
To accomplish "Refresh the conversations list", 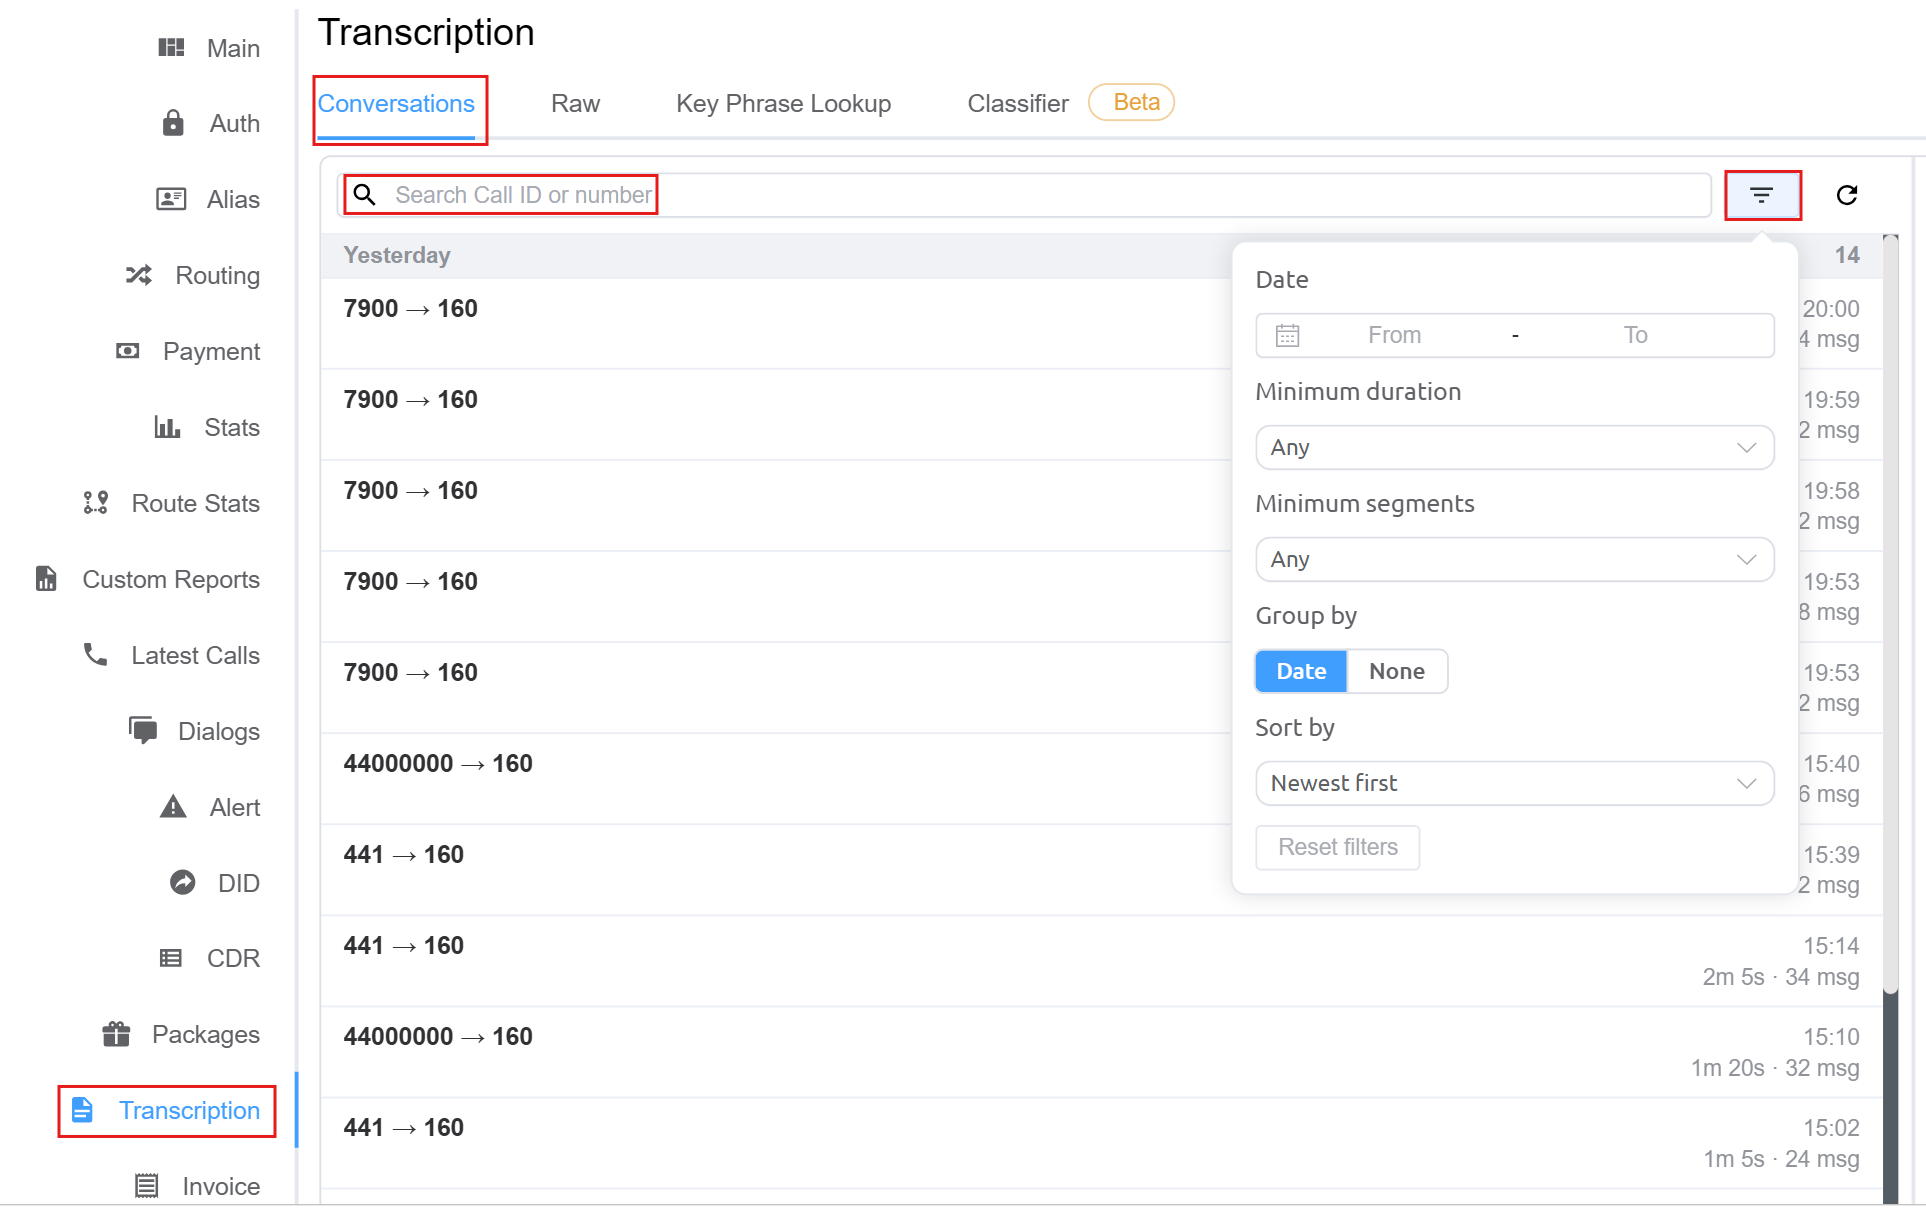I will (1847, 195).
